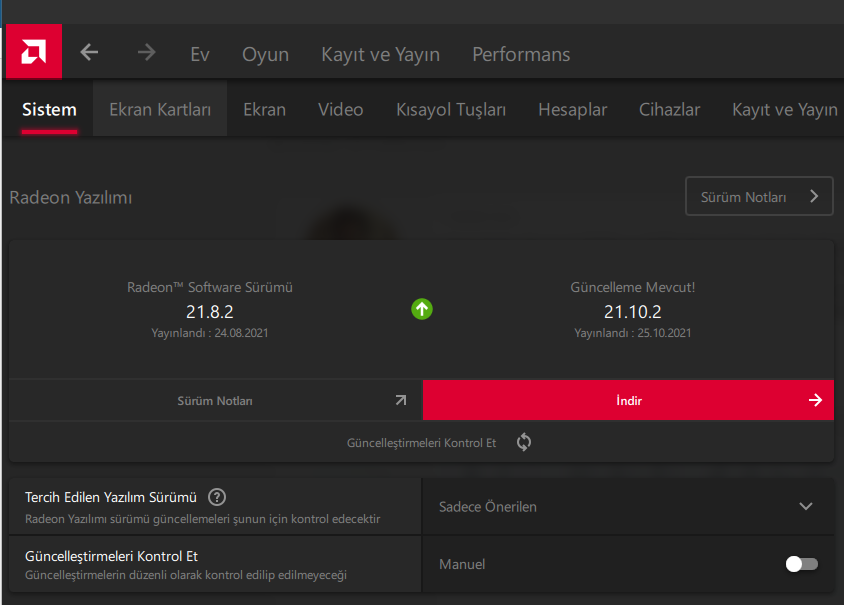Image resolution: width=844 pixels, height=605 pixels.
Task: Click the Manuel label text
Action: (x=462, y=564)
